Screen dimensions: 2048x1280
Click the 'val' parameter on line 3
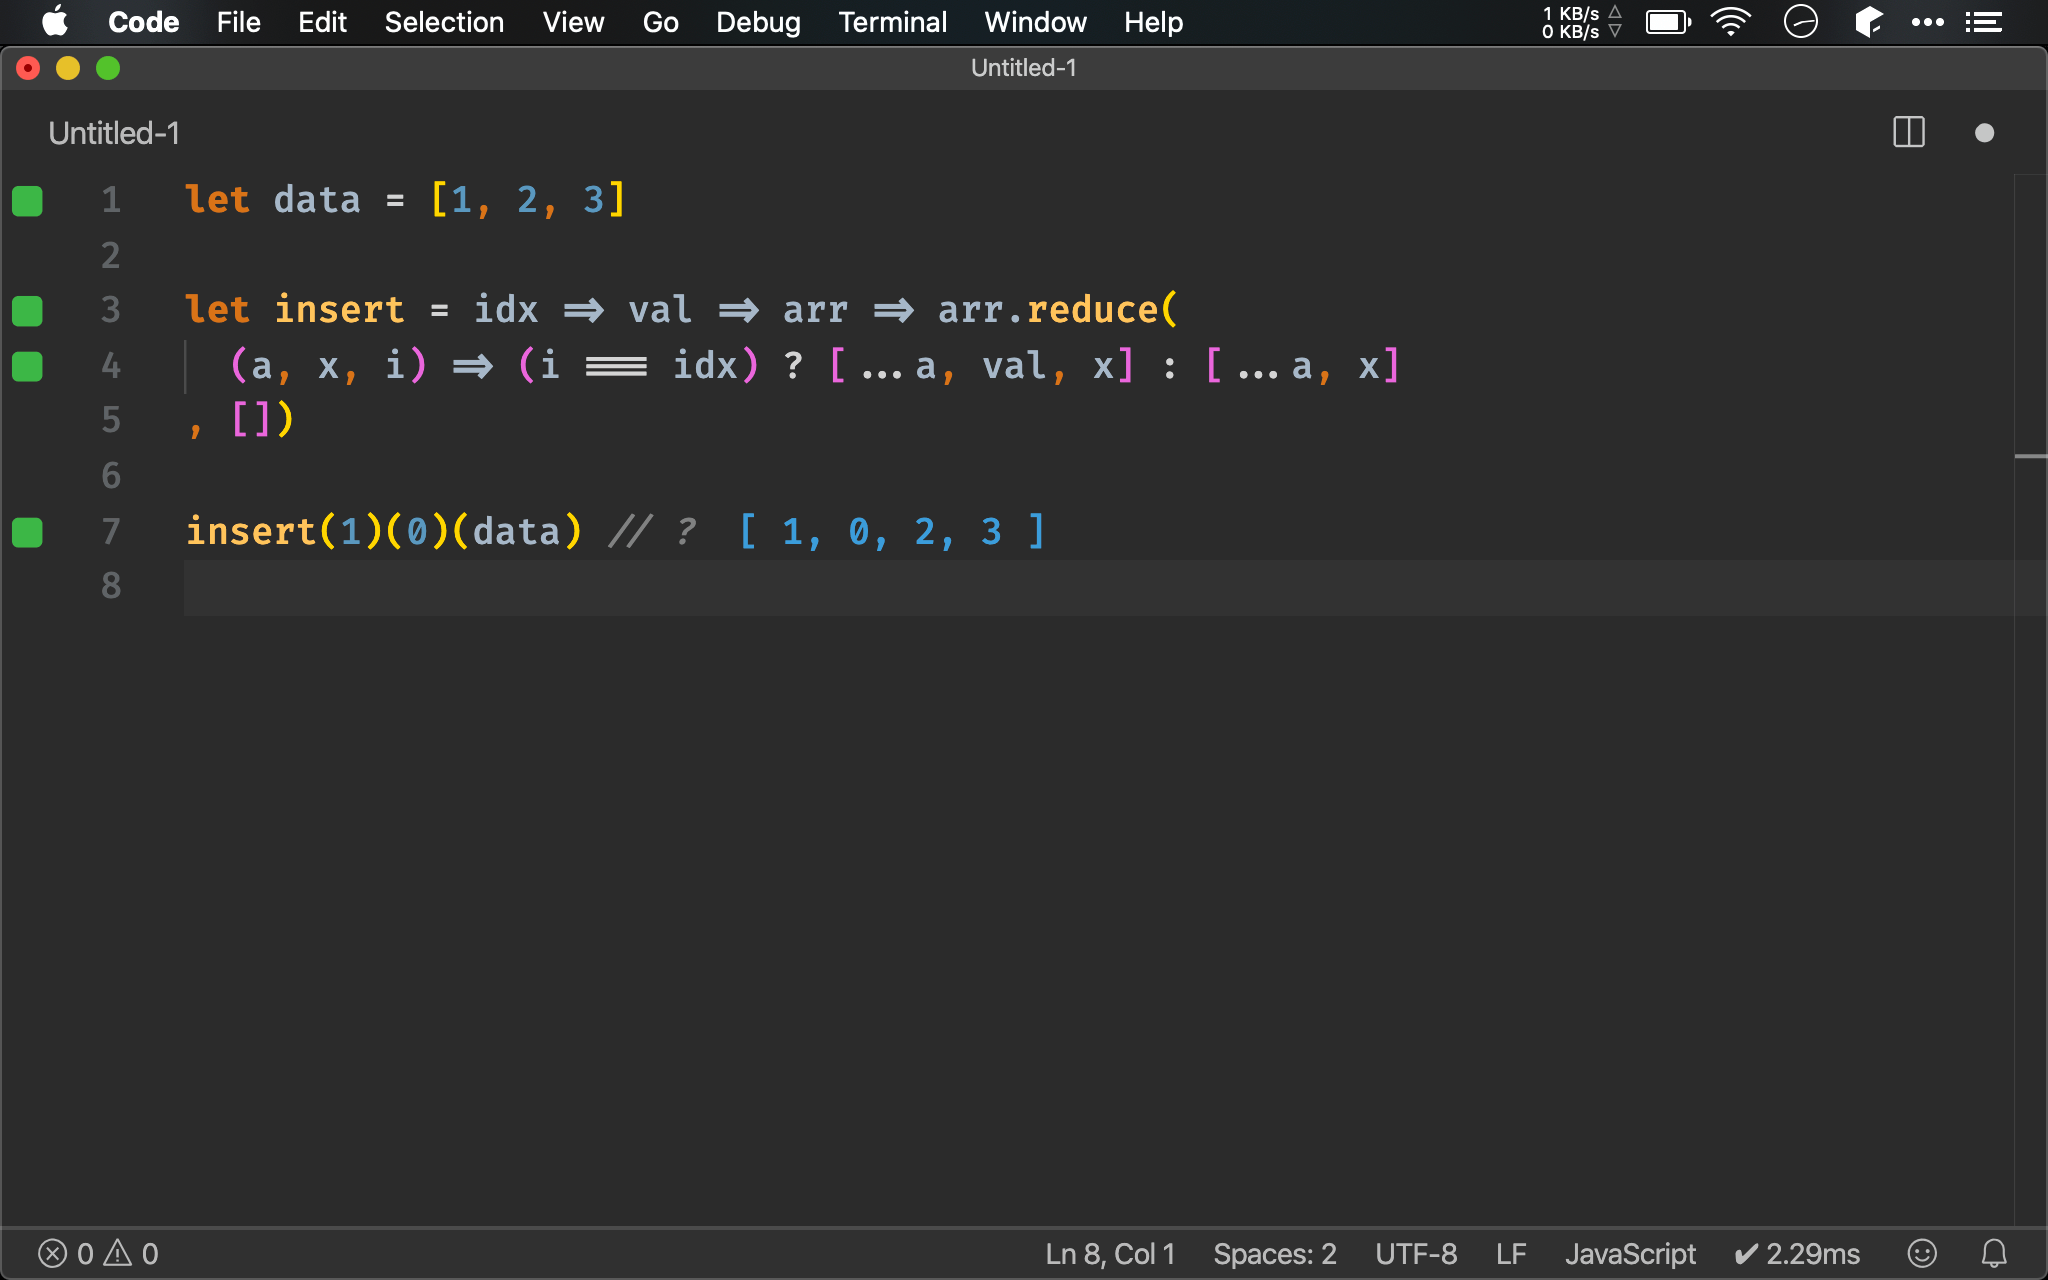660,310
